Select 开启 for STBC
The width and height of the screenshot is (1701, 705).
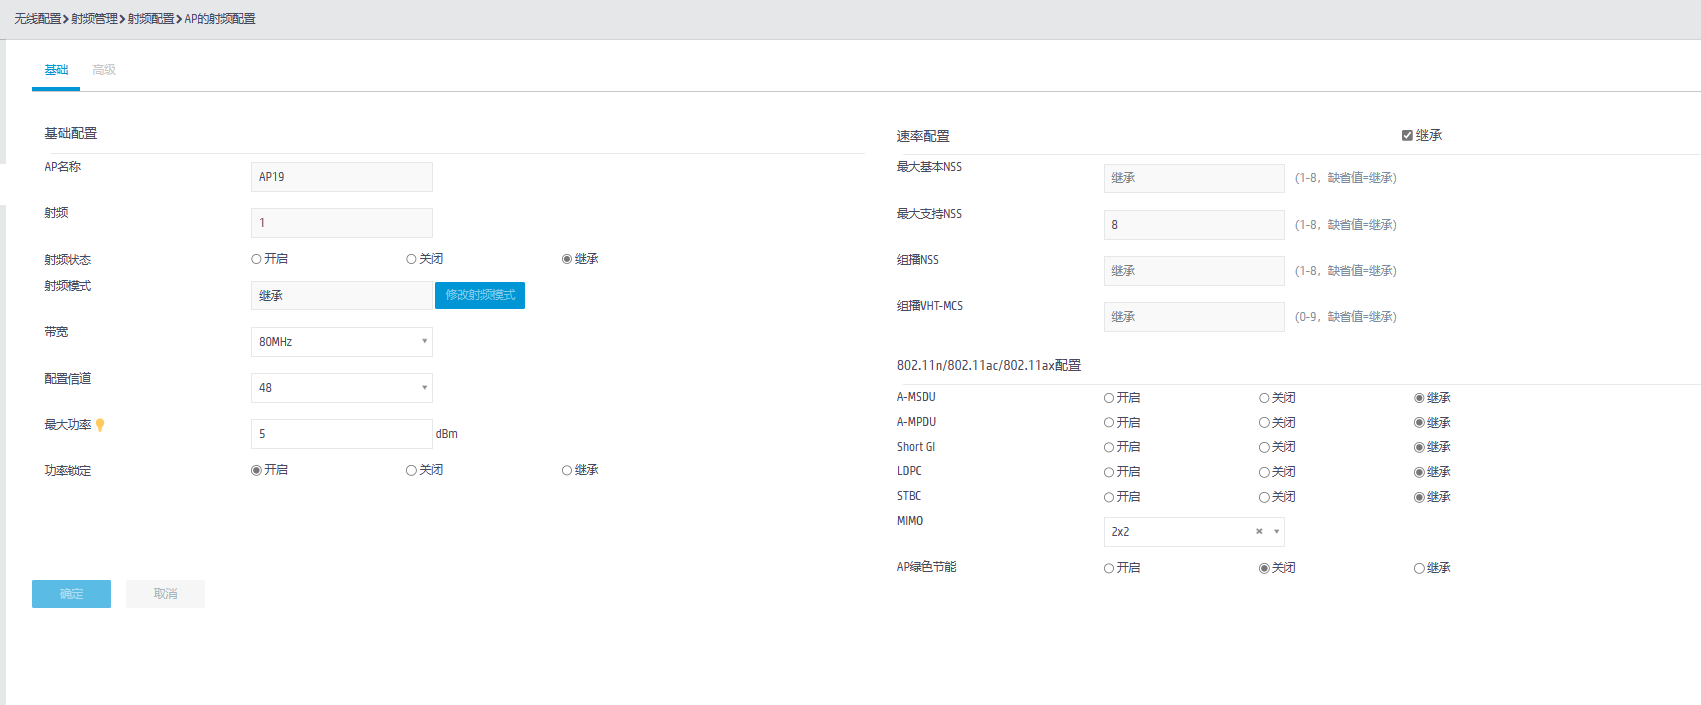(x=1109, y=497)
